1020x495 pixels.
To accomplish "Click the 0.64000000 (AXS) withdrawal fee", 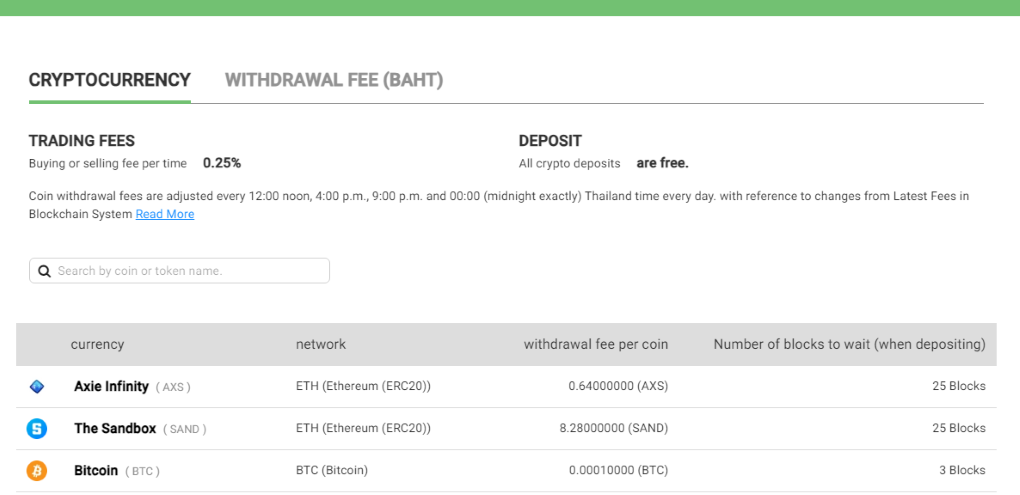I will coord(617,386).
